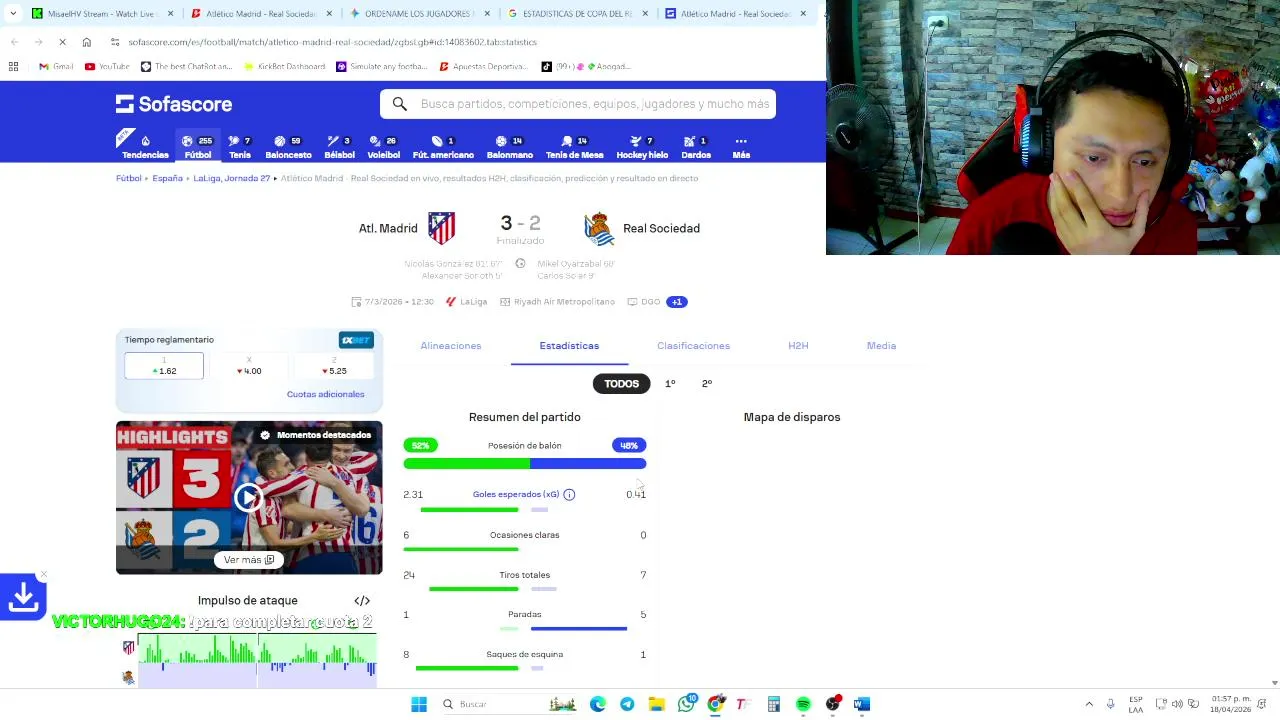Click the Sofascore logo
This screenshot has width=1280, height=720.
click(174, 104)
